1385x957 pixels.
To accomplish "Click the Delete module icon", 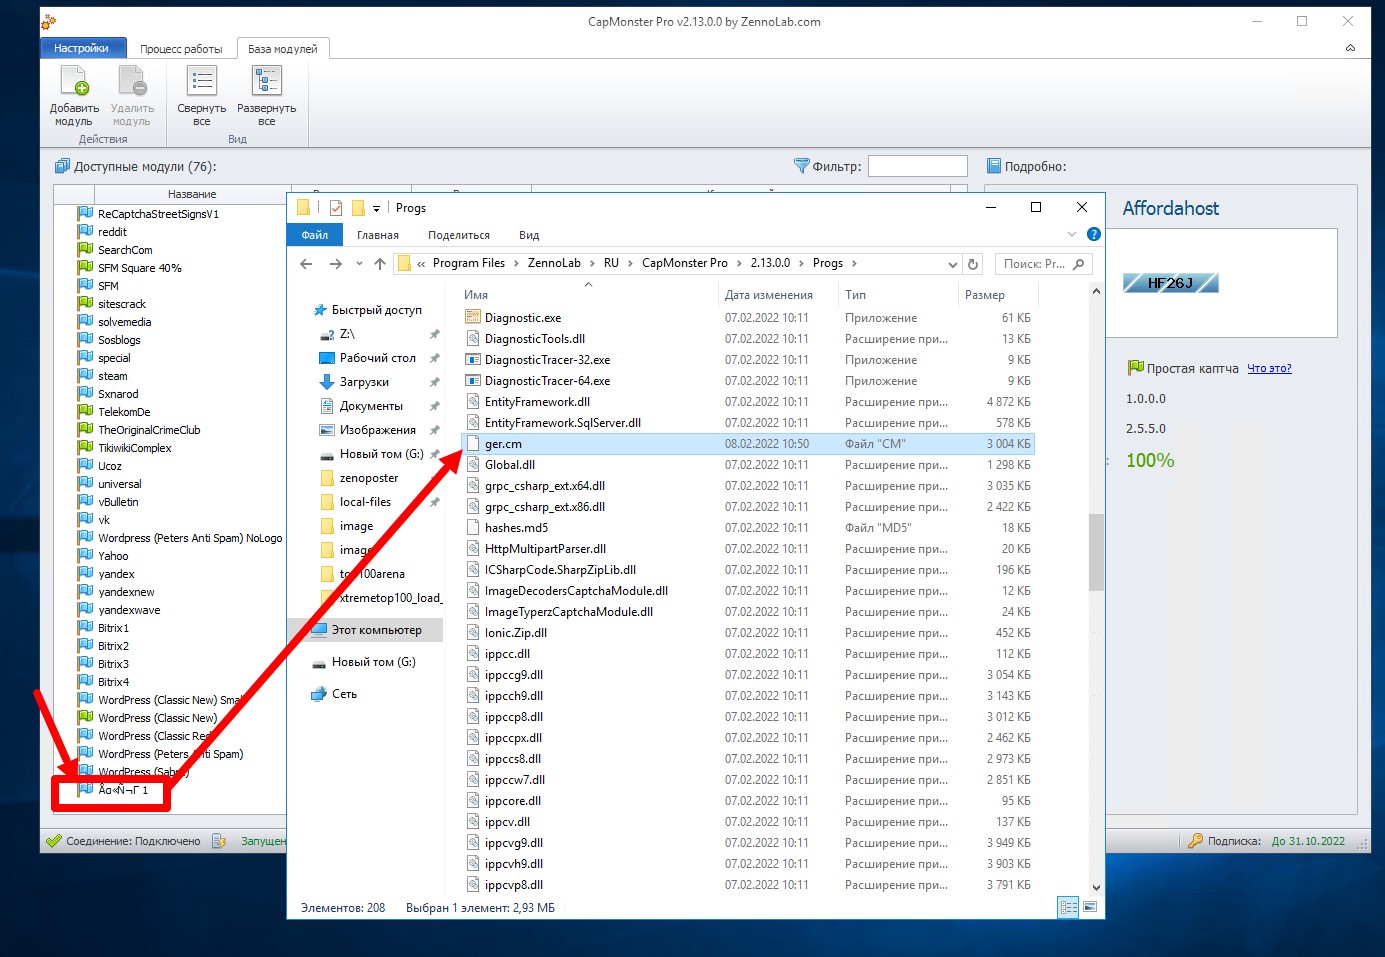I will pos(132,81).
